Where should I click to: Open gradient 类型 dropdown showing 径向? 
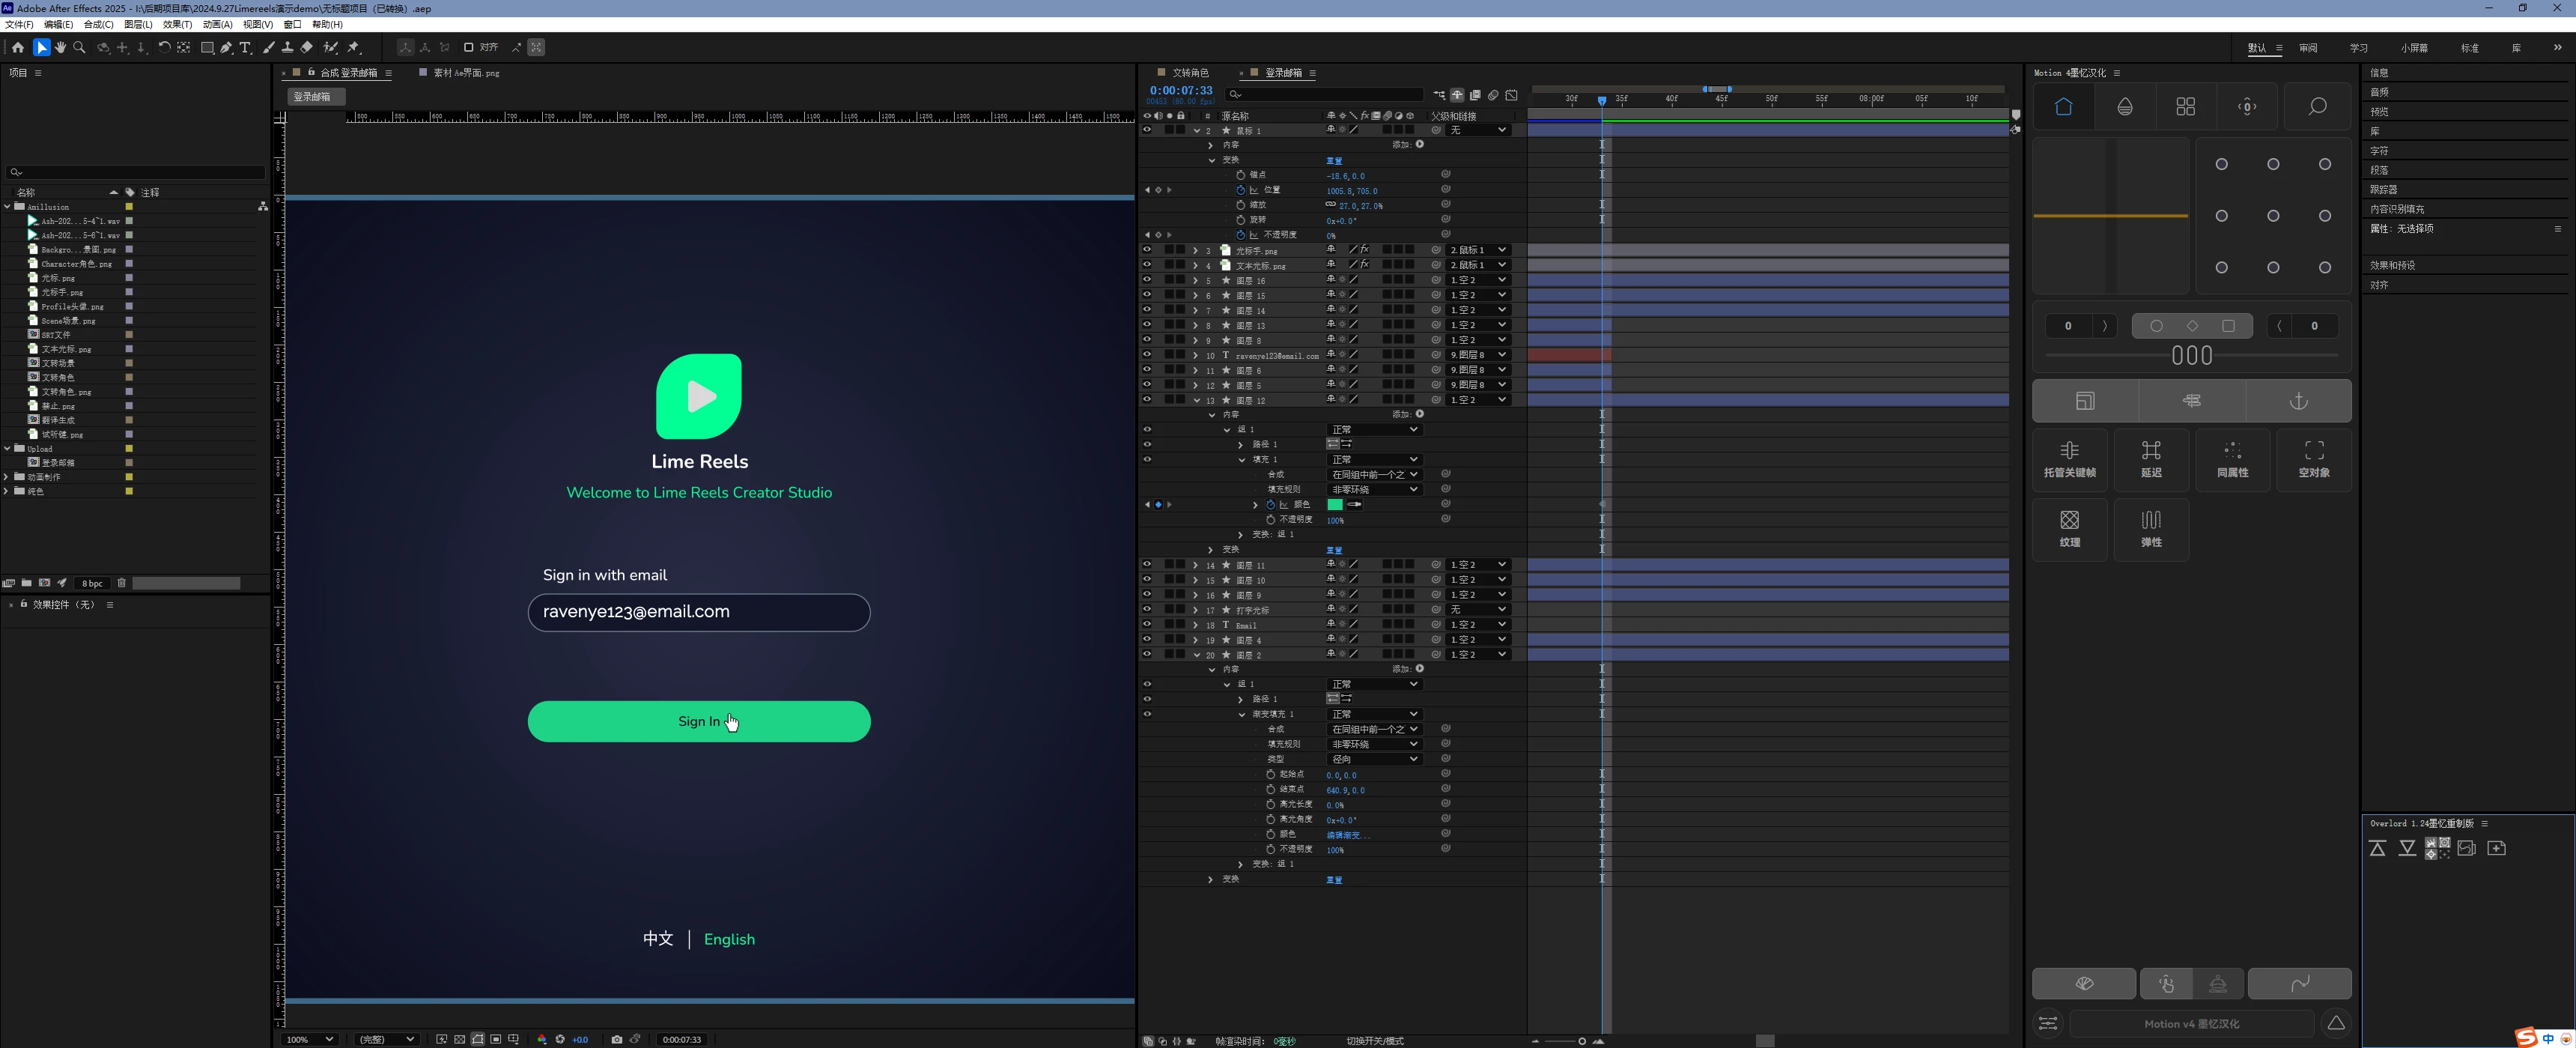click(1374, 759)
